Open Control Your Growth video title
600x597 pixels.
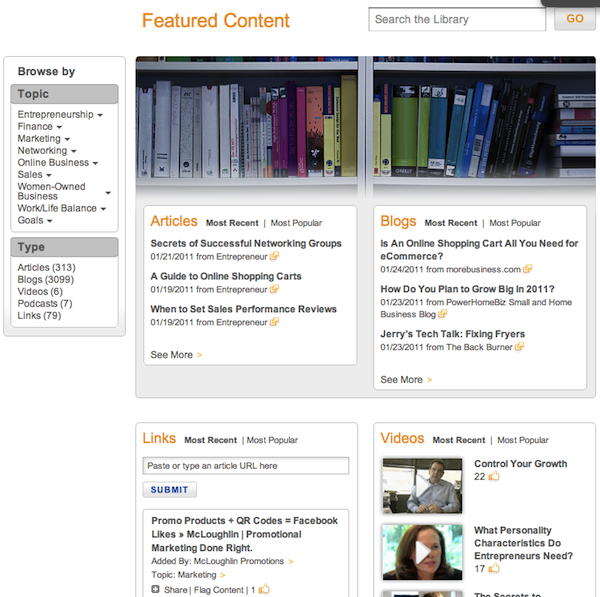pyautogui.click(x=520, y=463)
